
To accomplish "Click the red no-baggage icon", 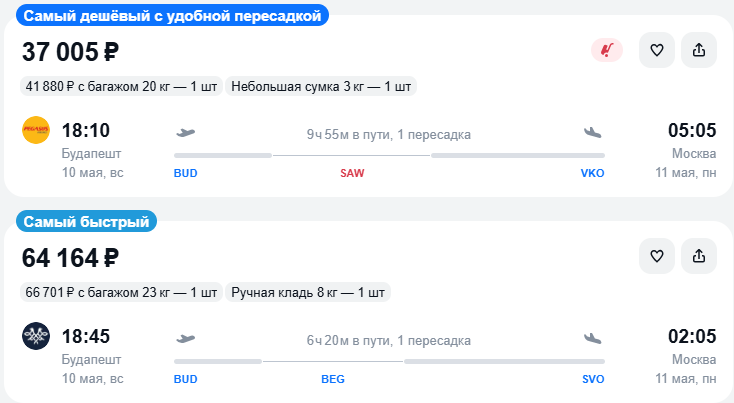I will coord(606,50).
